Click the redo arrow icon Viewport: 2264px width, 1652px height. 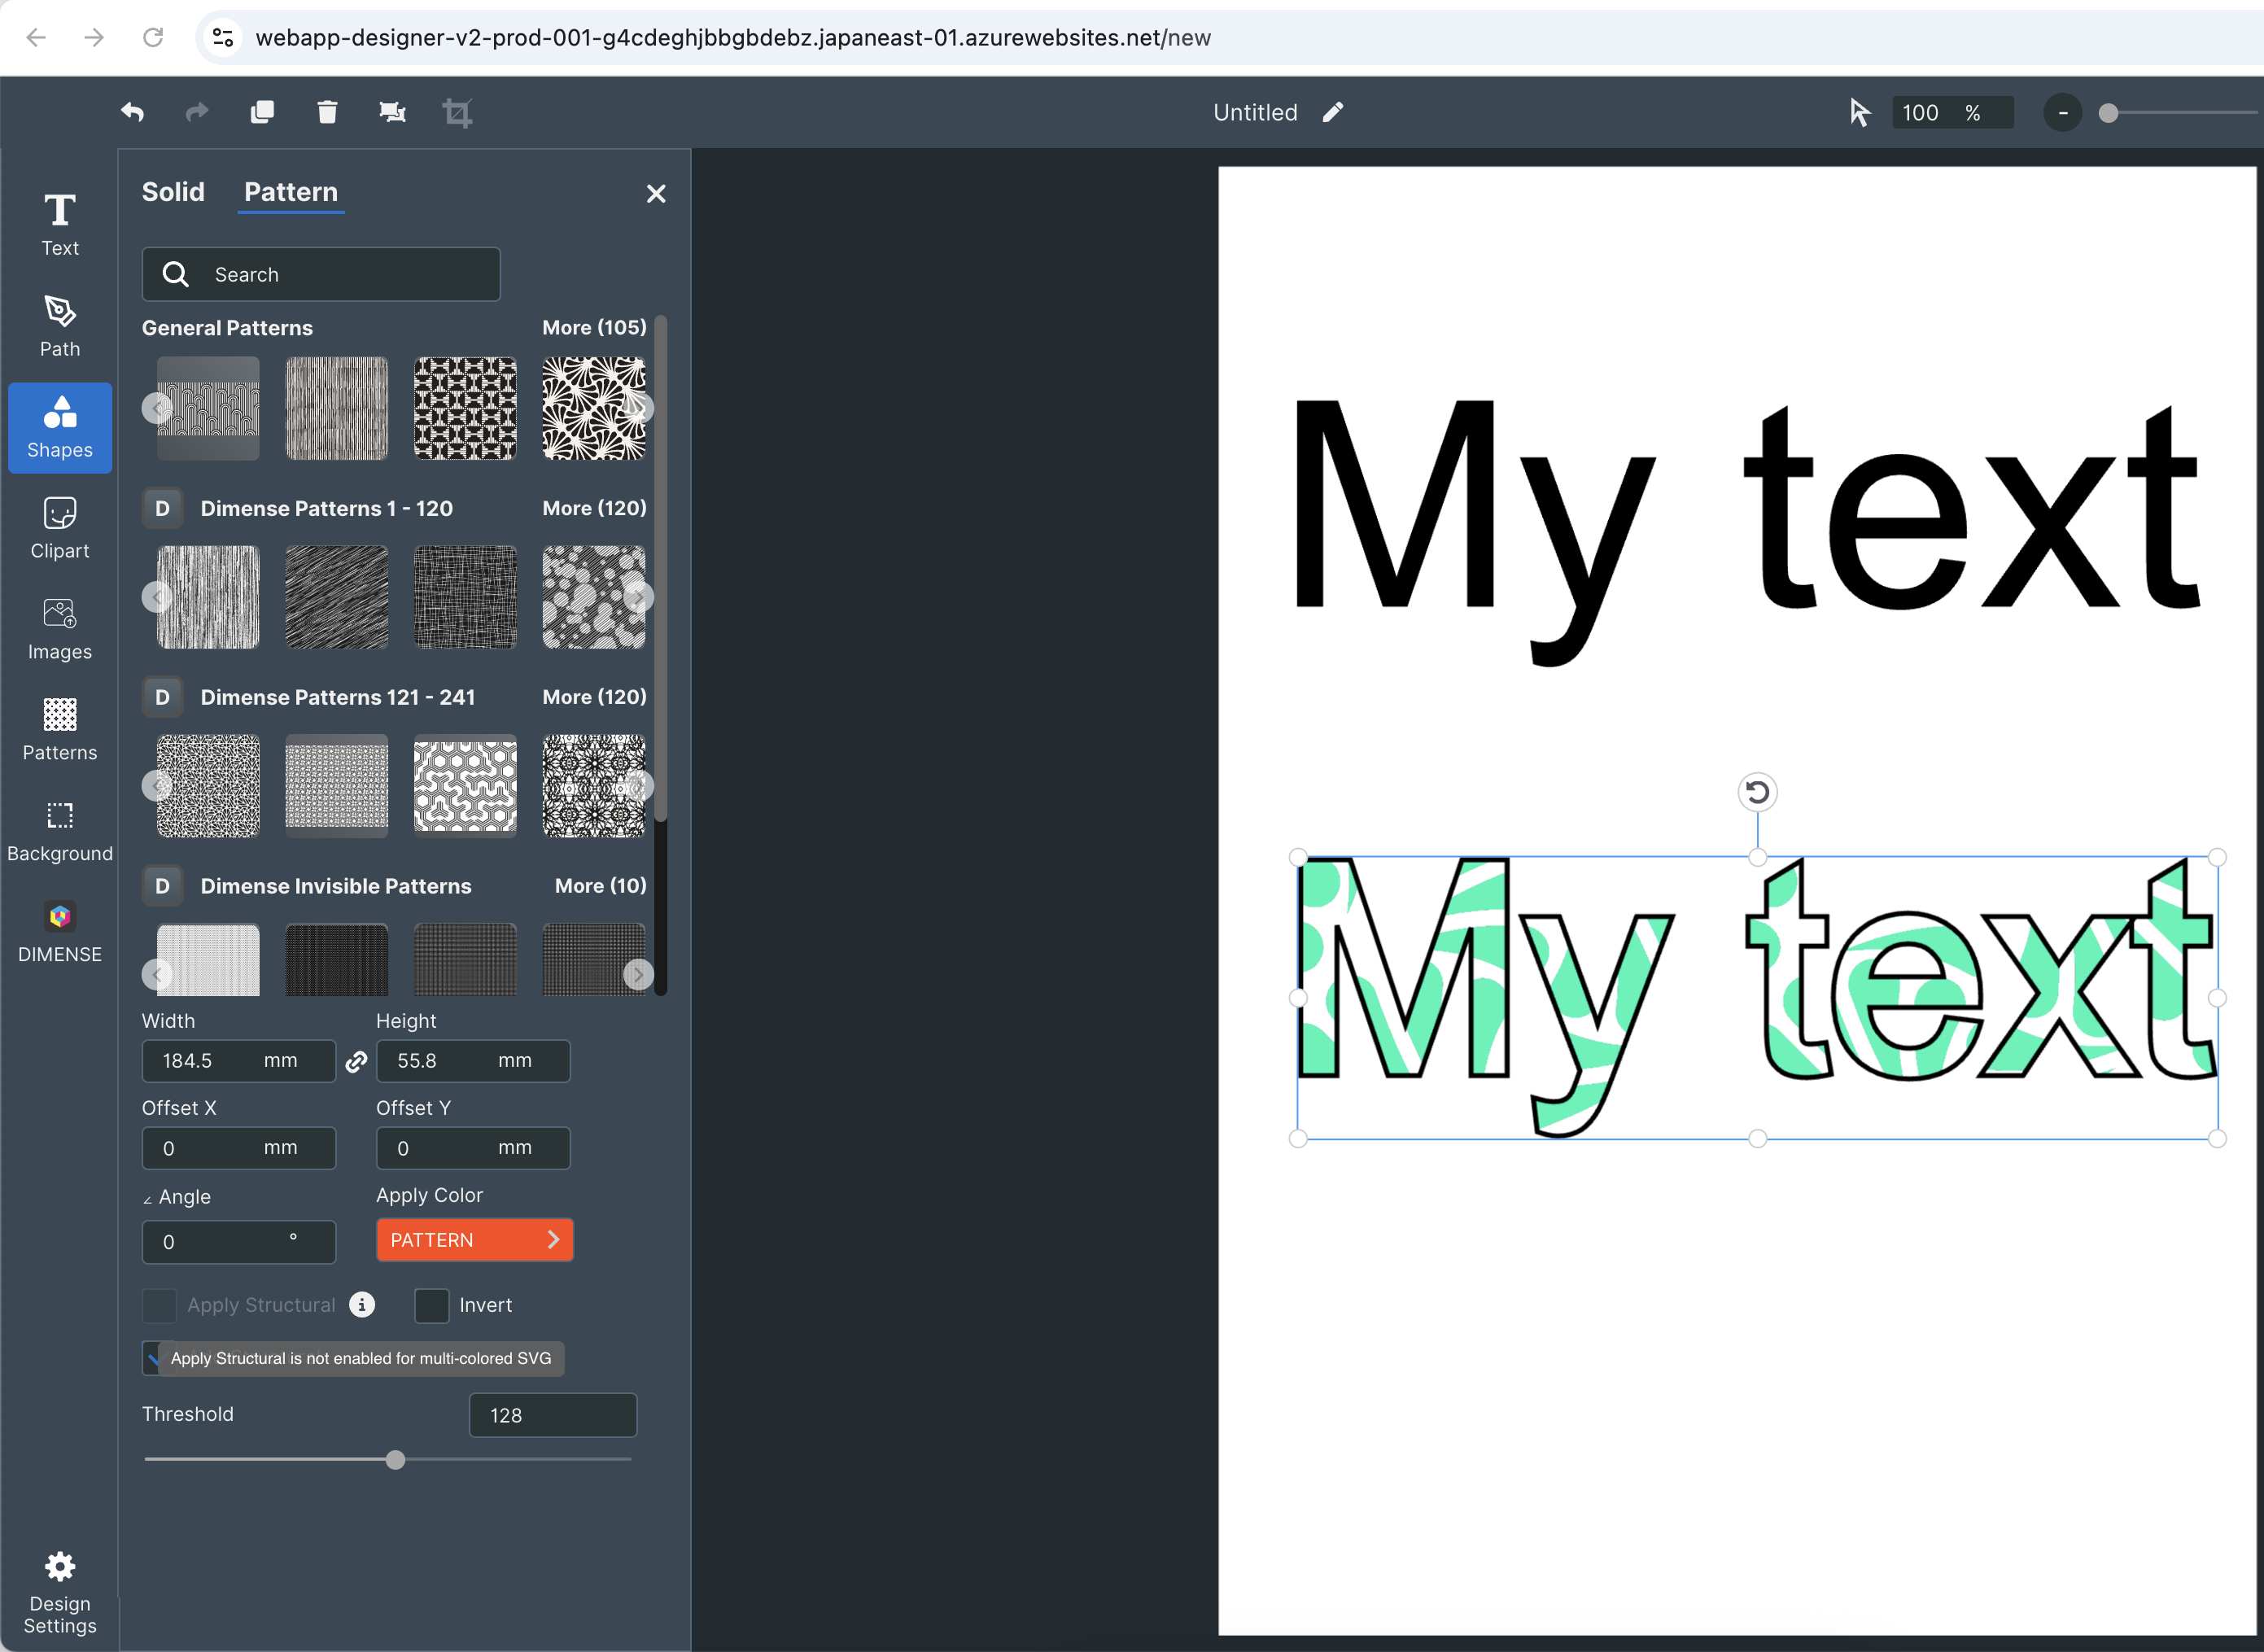pos(197,112)
